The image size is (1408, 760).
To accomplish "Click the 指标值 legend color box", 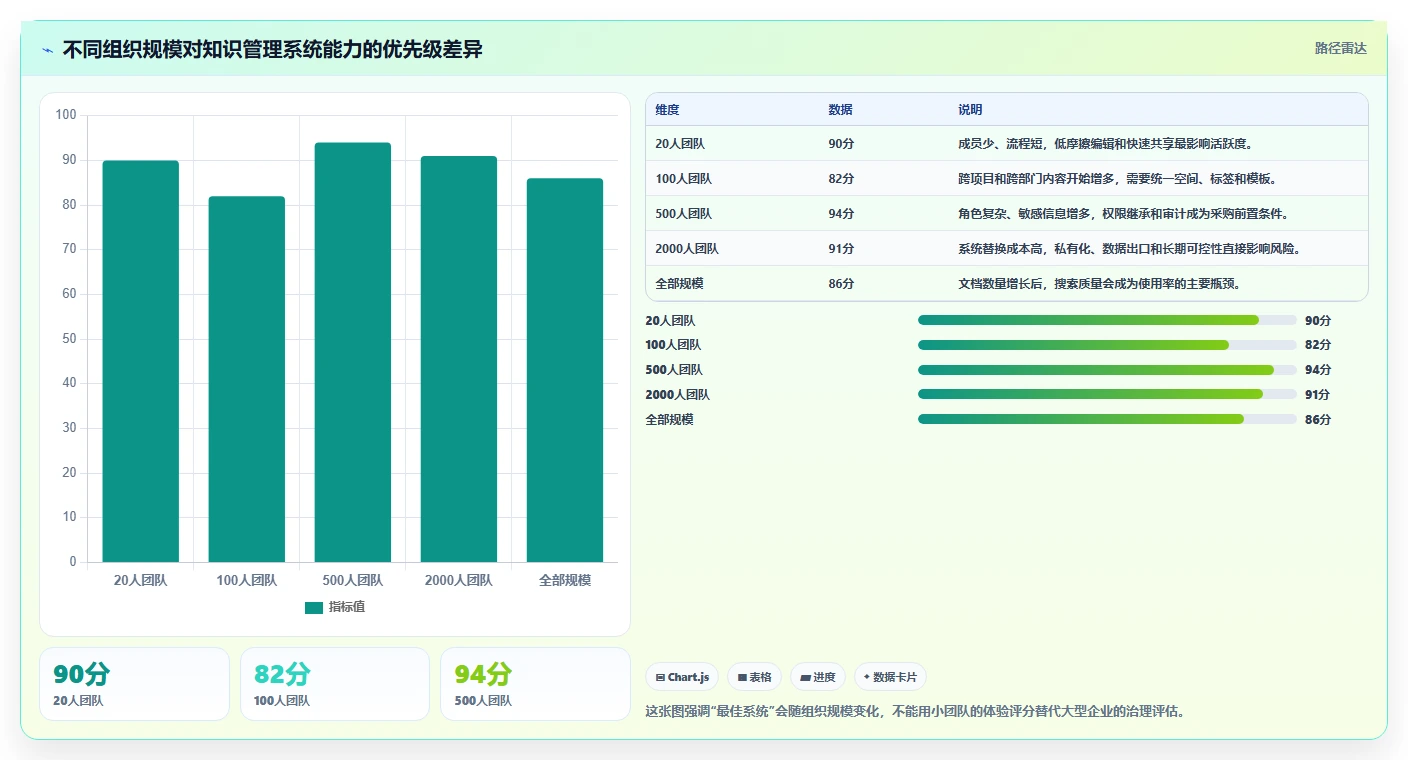I will pyautogui.click(x=314, y=608).
